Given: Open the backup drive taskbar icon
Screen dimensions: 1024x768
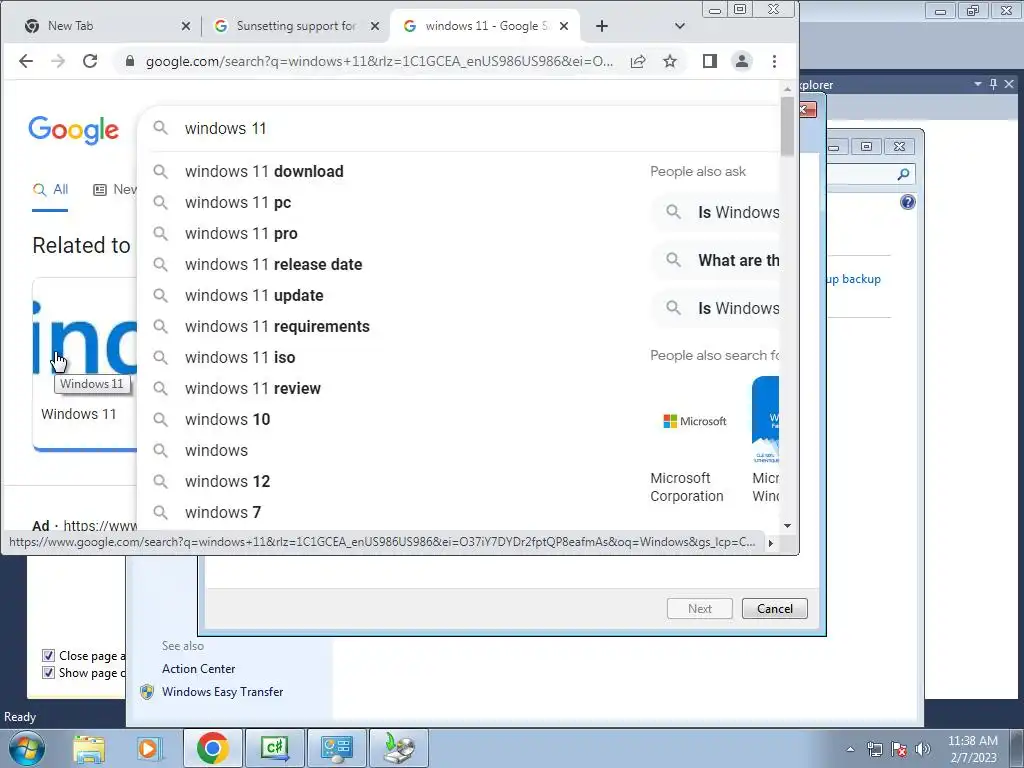Looking at the screenshot, I should (x=399, y=748).
